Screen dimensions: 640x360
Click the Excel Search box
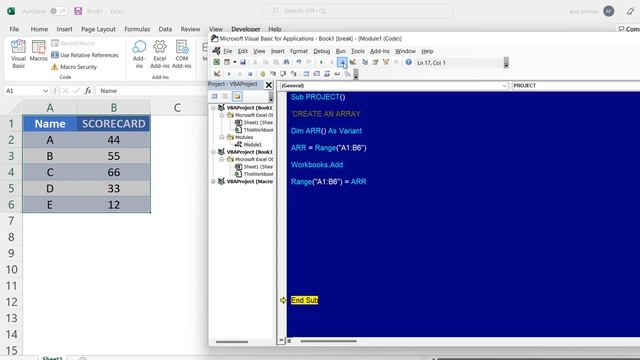358,11
